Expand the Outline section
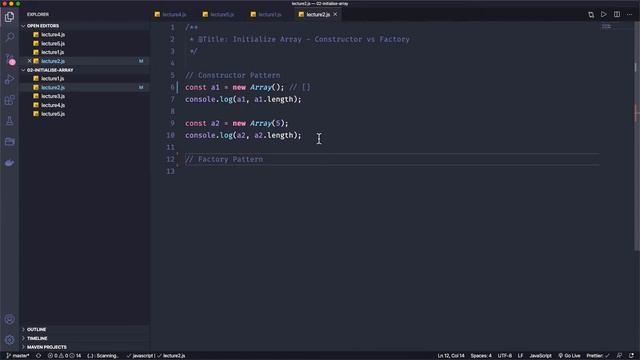Viewport: 640px width, 360px height. coord(36,329)
